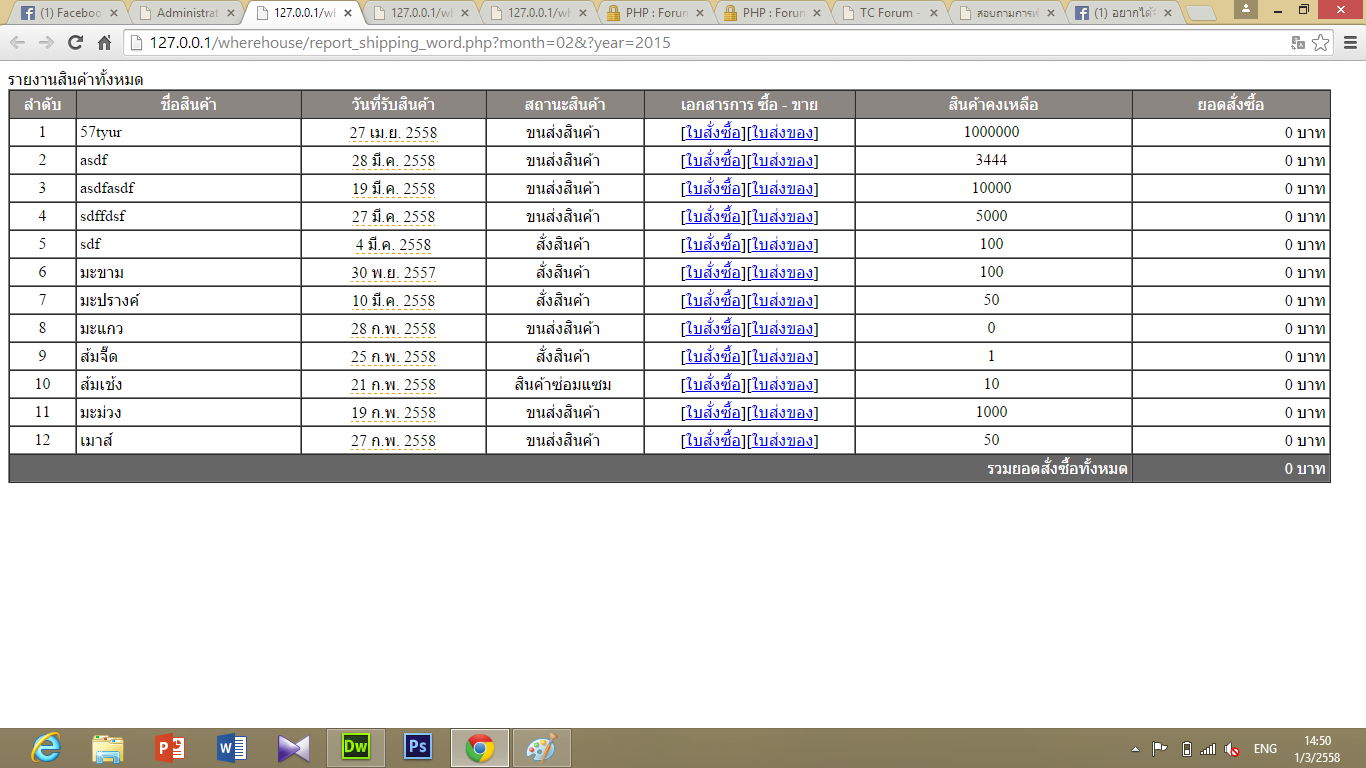The height and width of the screenshot is (768, 1366).
Task: Switch to the Administrat tab
Action: point(186,14)
